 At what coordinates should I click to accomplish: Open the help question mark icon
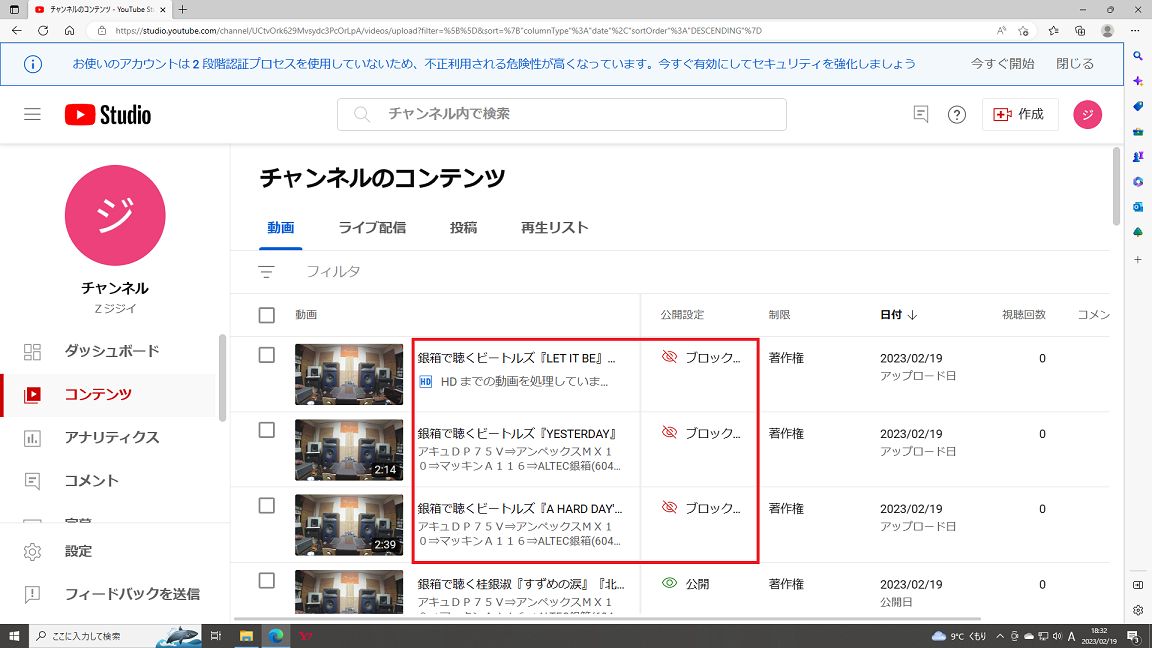click(x=957, y=115)
